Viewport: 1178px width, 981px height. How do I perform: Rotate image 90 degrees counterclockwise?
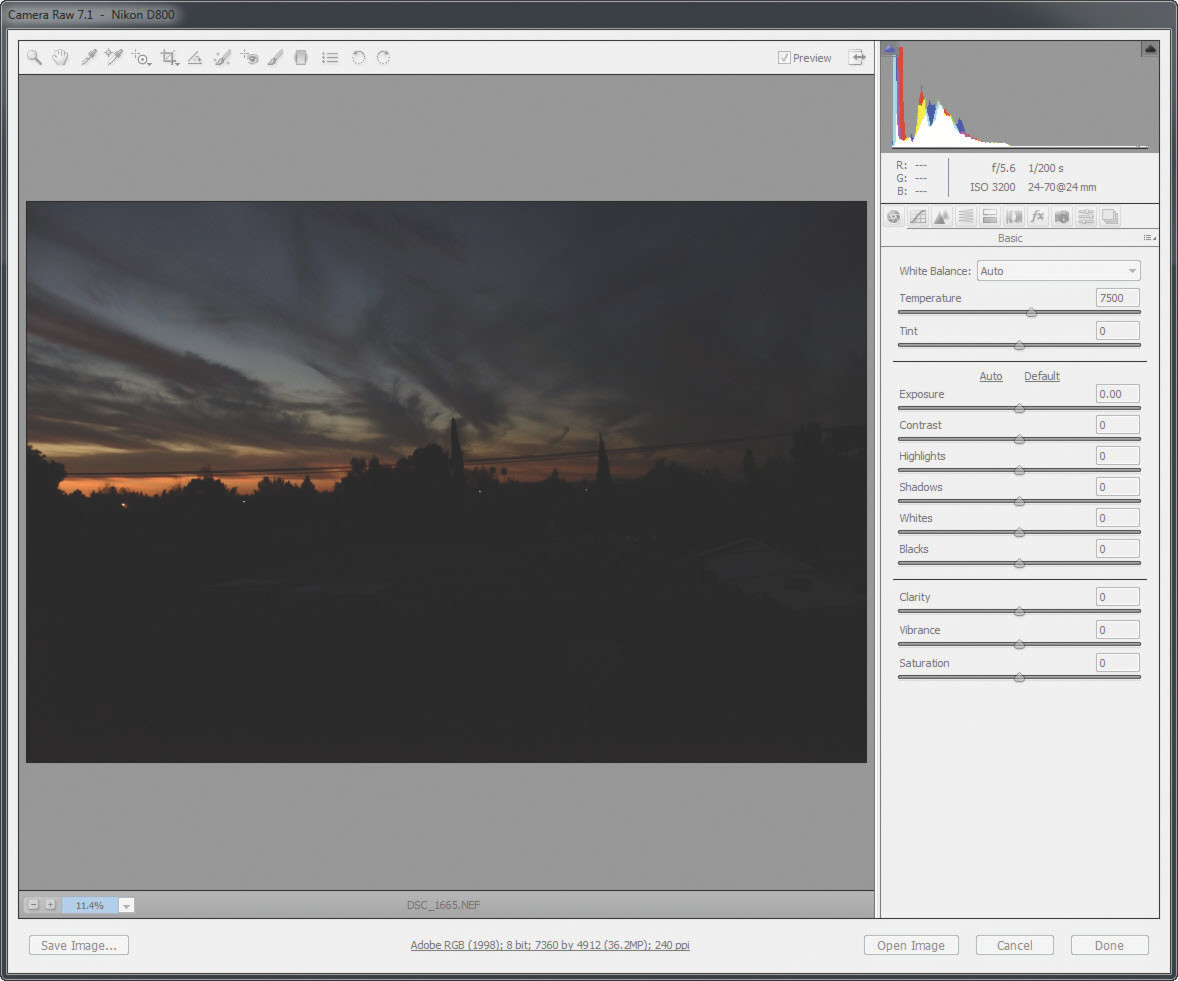tap(358, 58)
